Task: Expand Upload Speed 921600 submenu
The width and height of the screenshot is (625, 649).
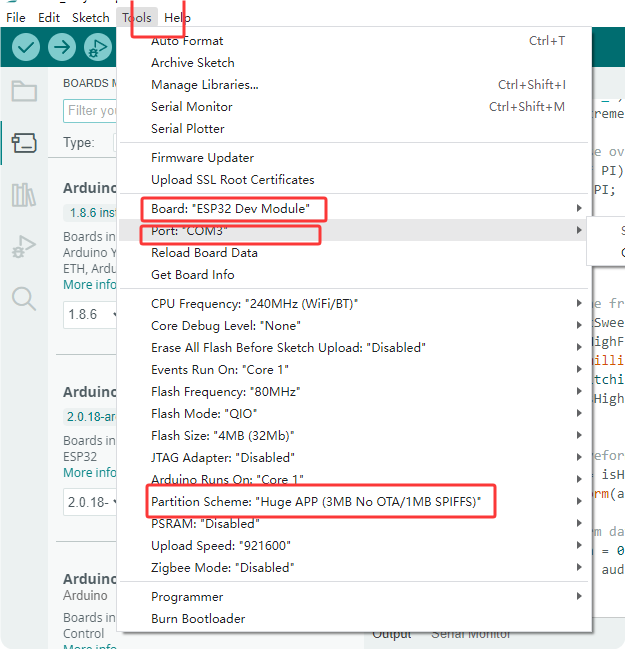Action: tap(354, 546)
